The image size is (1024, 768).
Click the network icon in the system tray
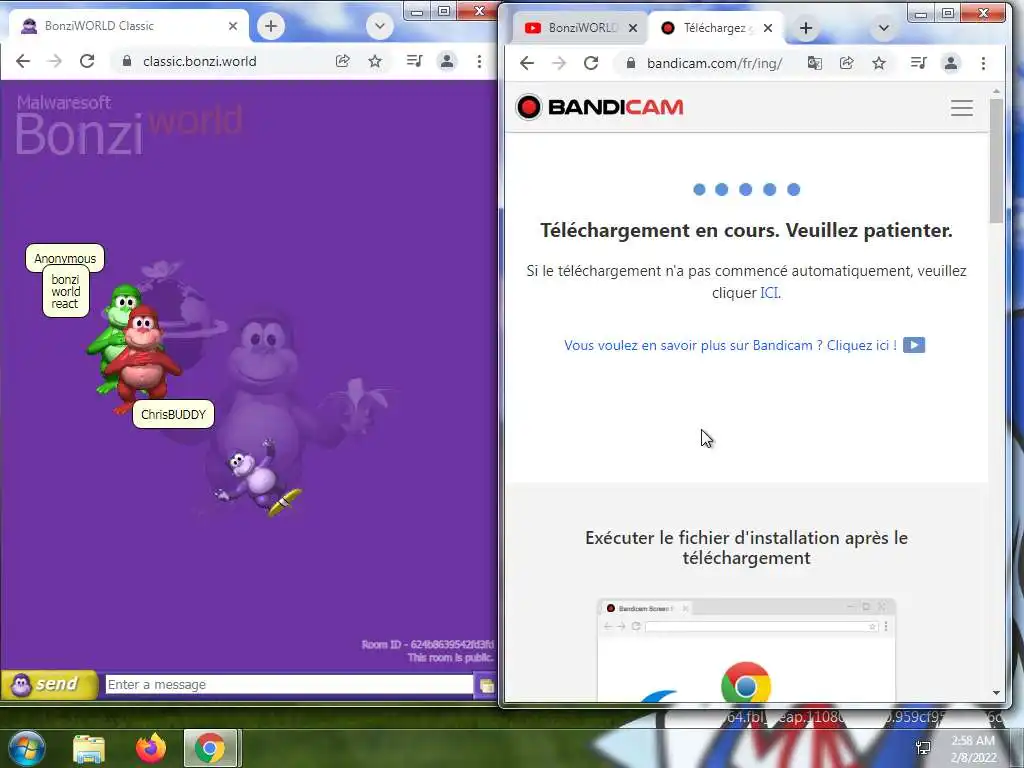(923, 748)
